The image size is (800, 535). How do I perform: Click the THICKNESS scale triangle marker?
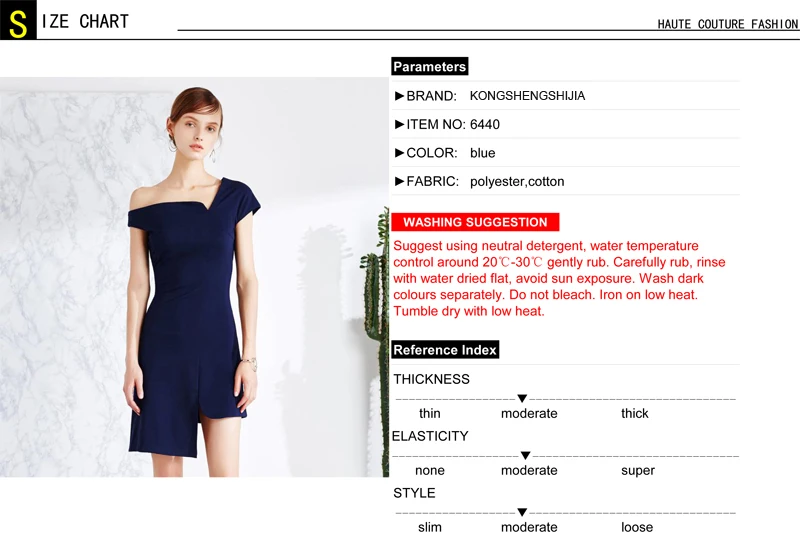click(x=522, y=398)
